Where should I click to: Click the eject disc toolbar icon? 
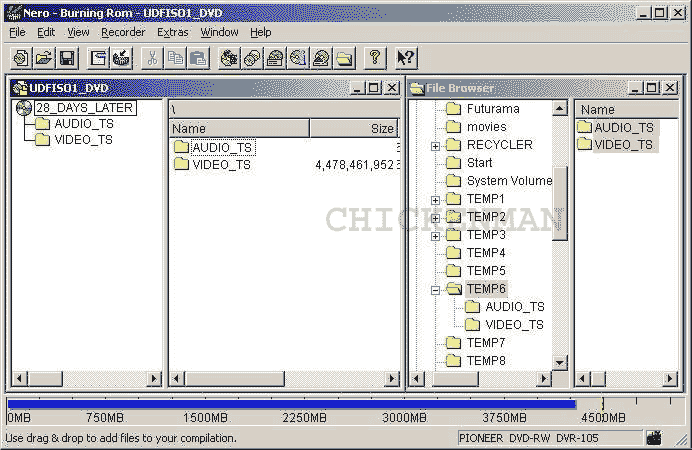322,58
